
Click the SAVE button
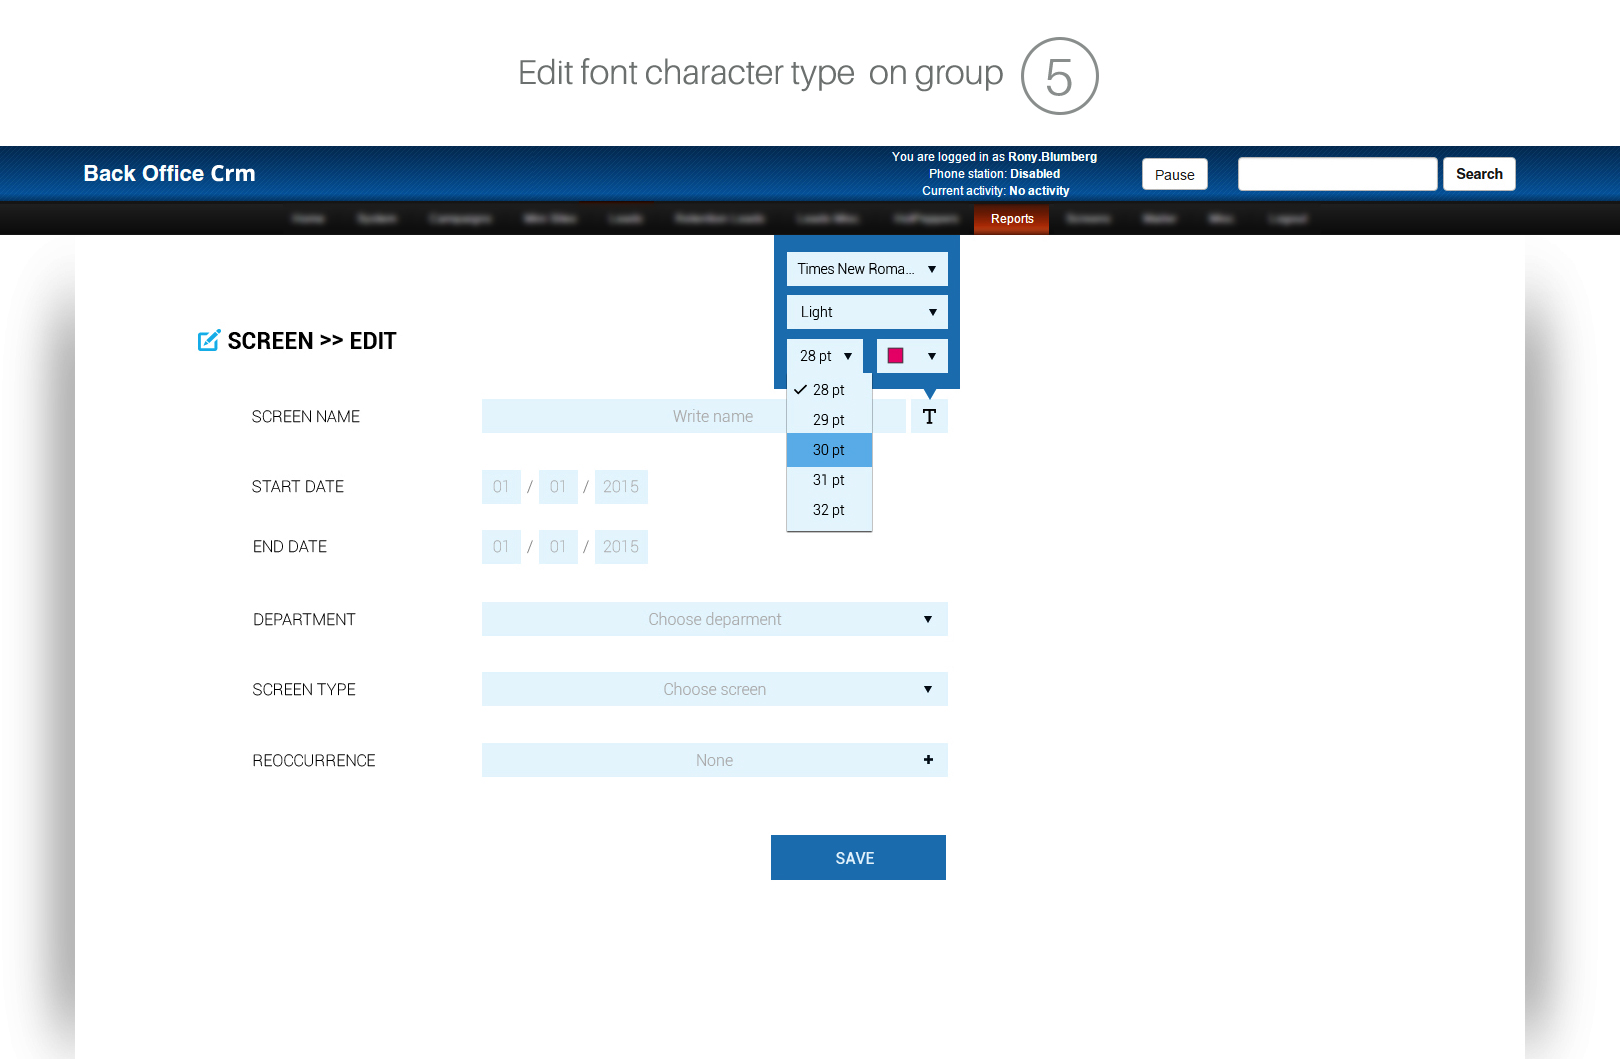(x=858, y=858)
